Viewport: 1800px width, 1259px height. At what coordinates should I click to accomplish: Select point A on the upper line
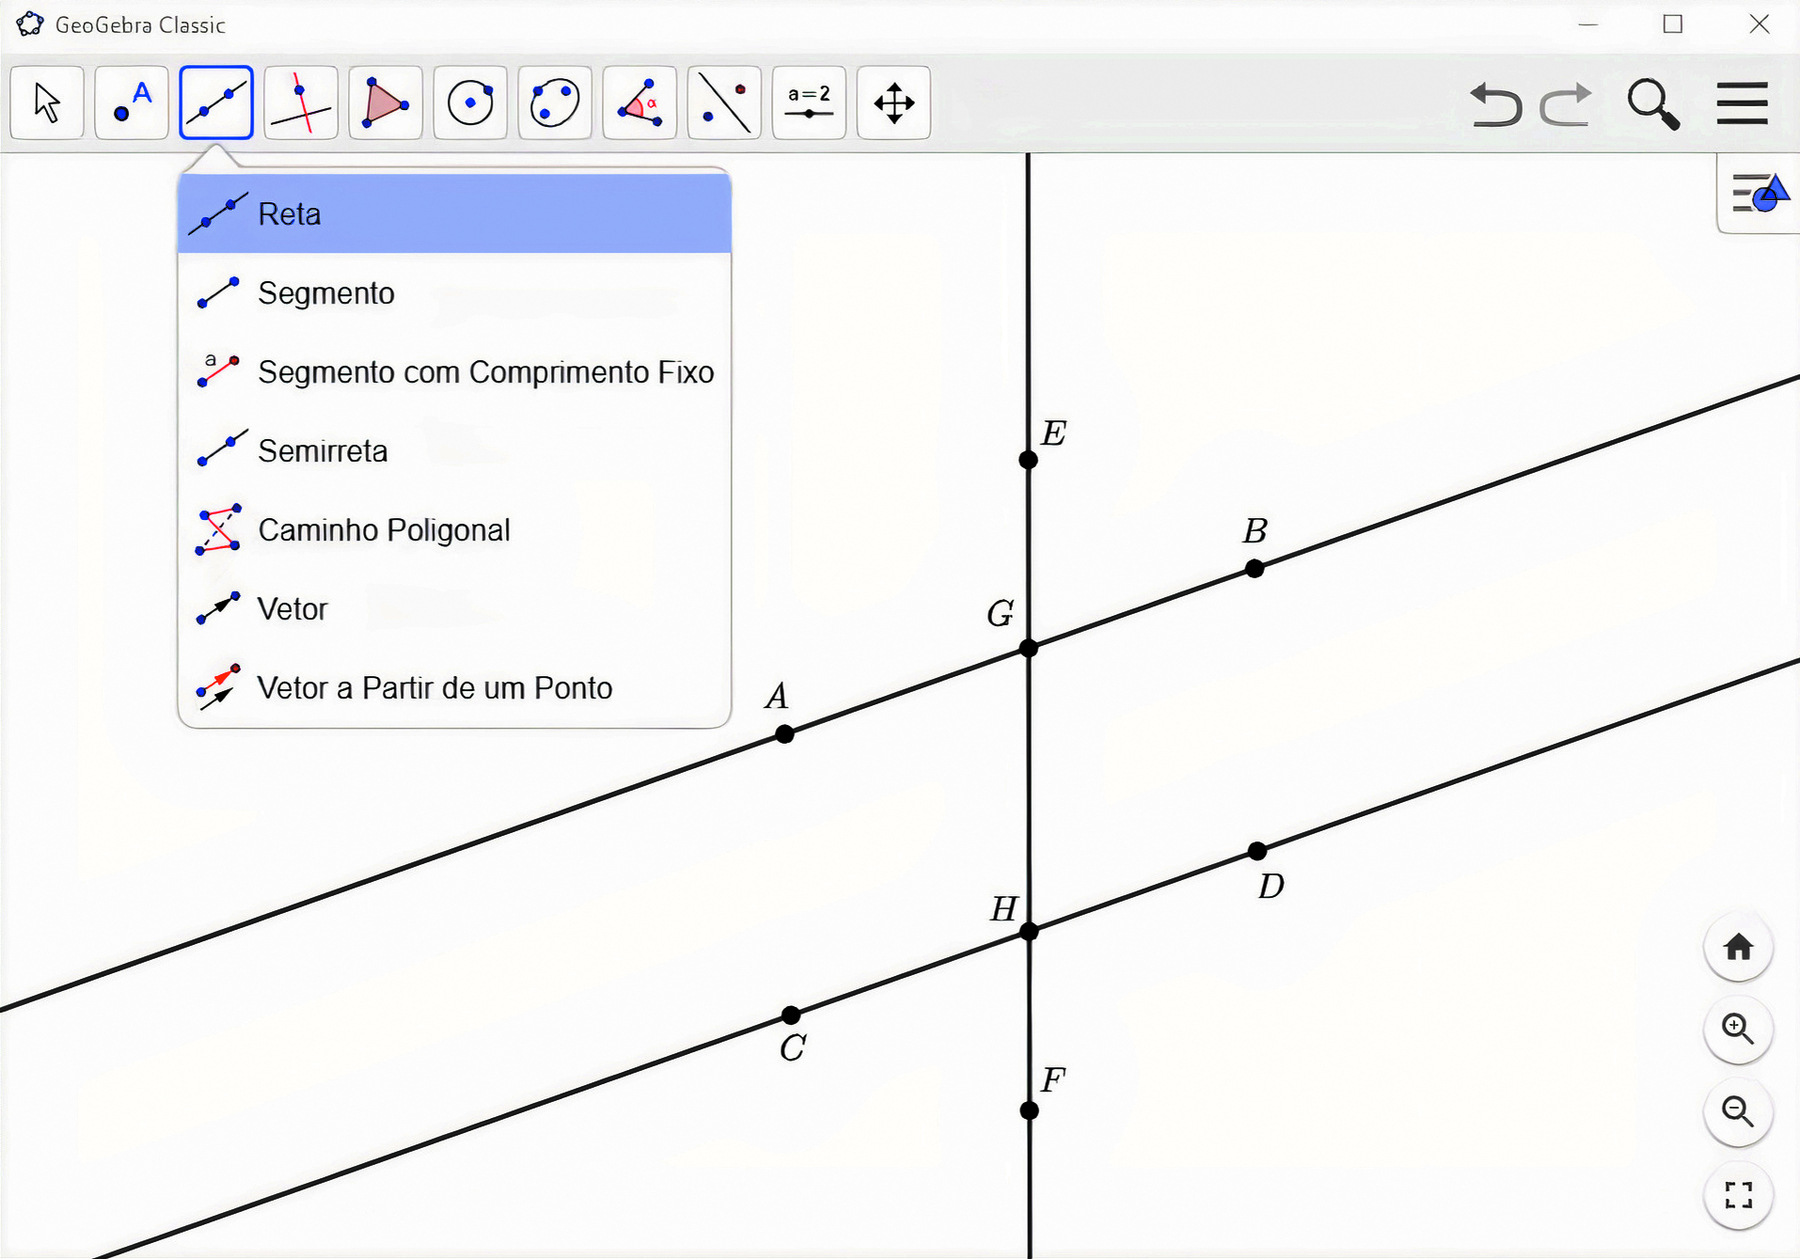(785, 735)
